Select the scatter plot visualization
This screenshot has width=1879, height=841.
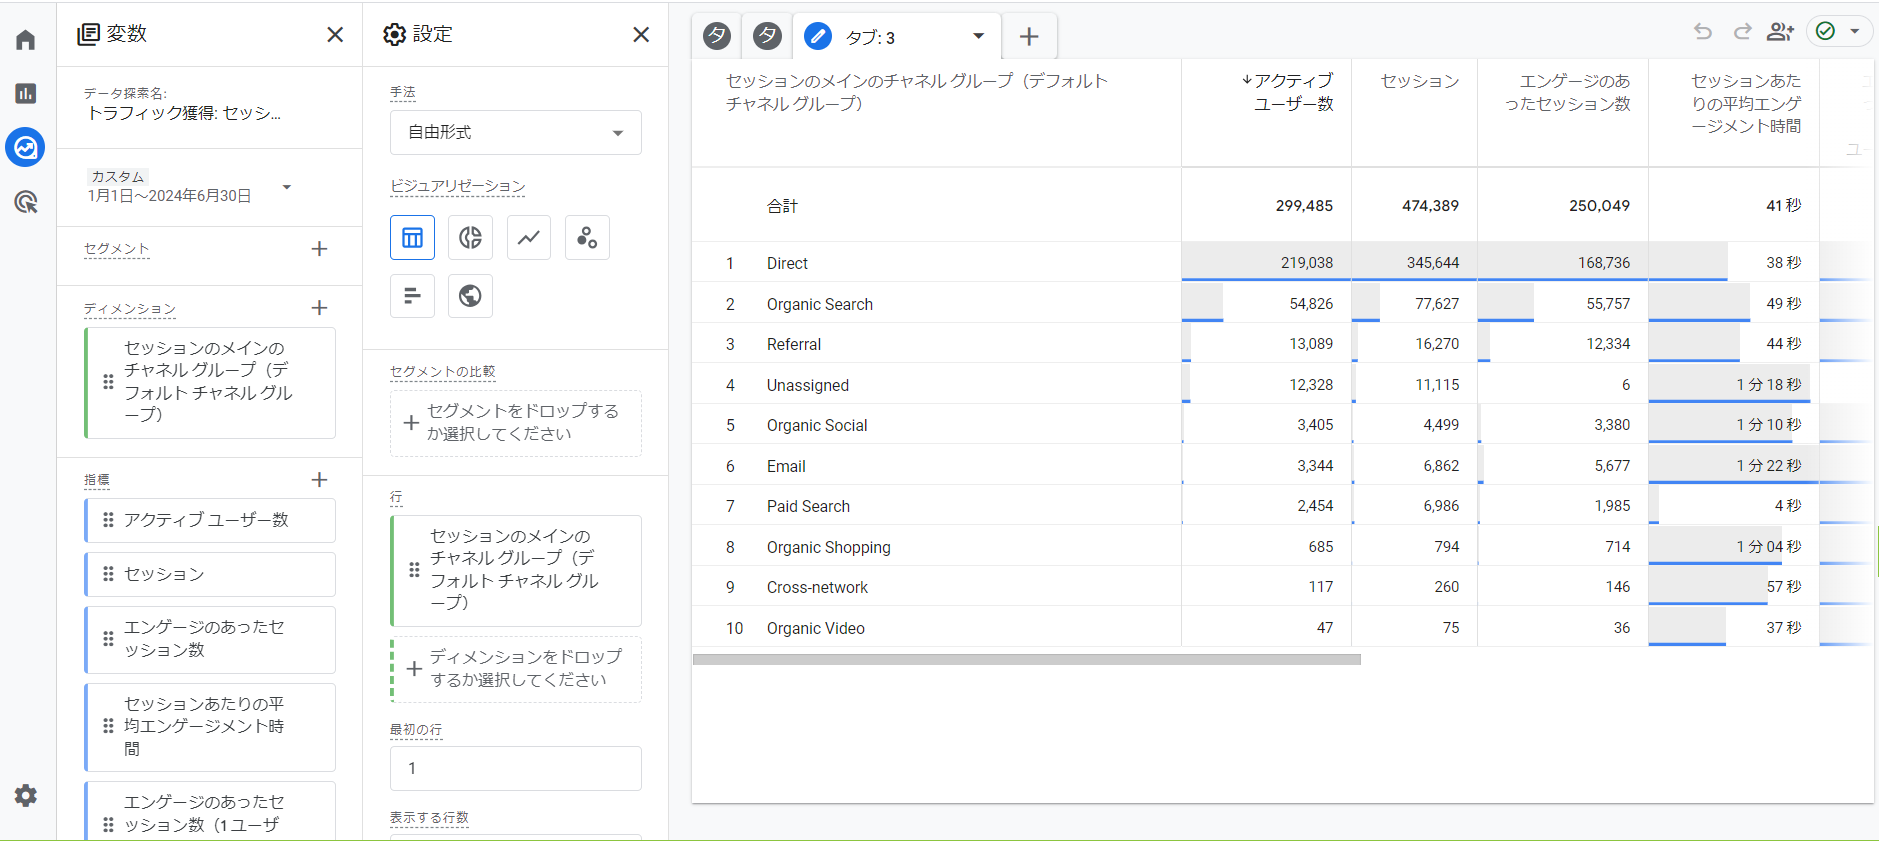coord(587,237)
